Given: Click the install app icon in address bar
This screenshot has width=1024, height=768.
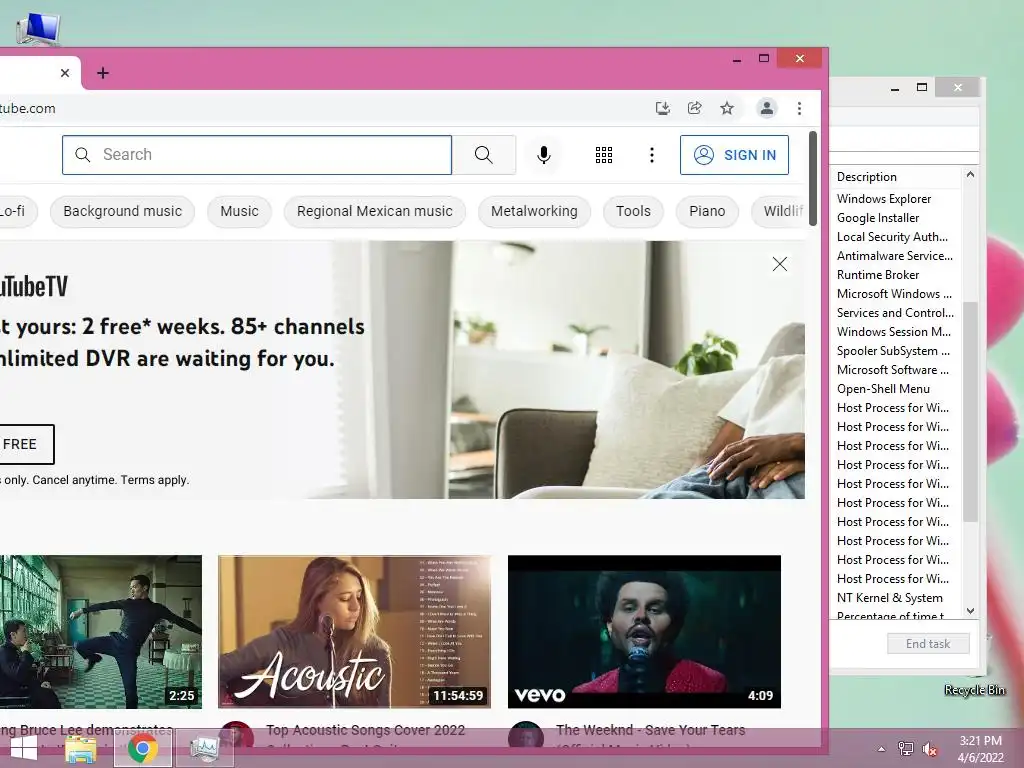Looking at the screenshot, I should tap(662, 108).
